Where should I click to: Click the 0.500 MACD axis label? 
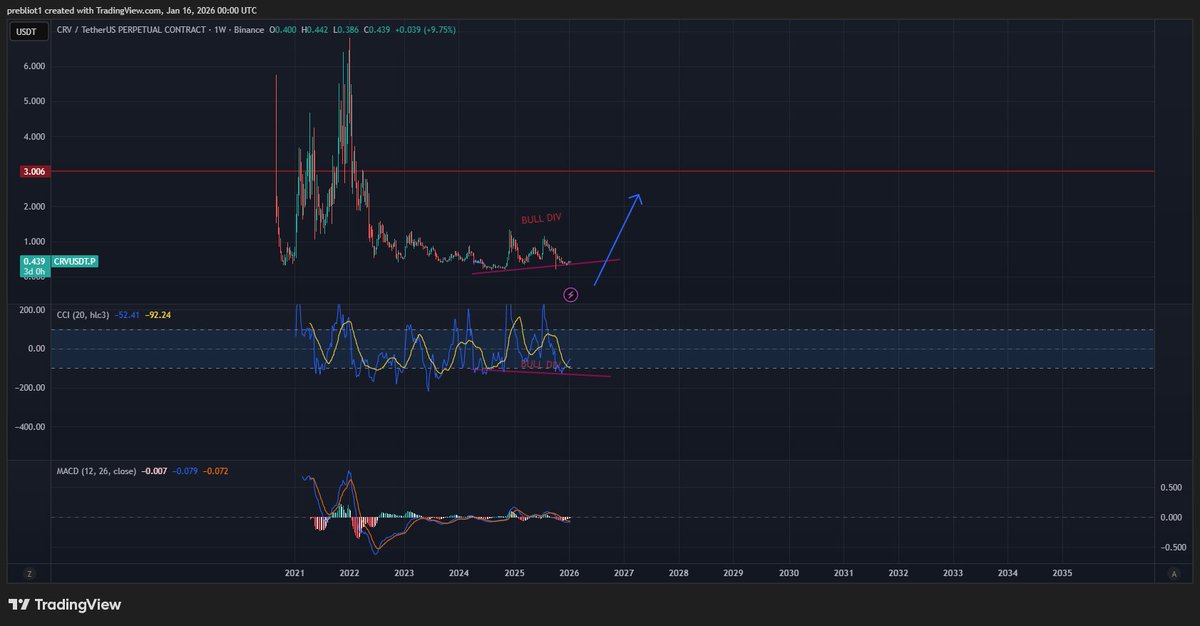pyautogui.click(x=1171, y=488)
